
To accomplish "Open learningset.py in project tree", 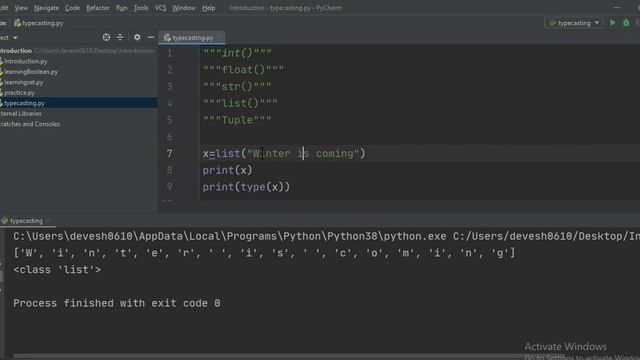I will coord(23,82).
